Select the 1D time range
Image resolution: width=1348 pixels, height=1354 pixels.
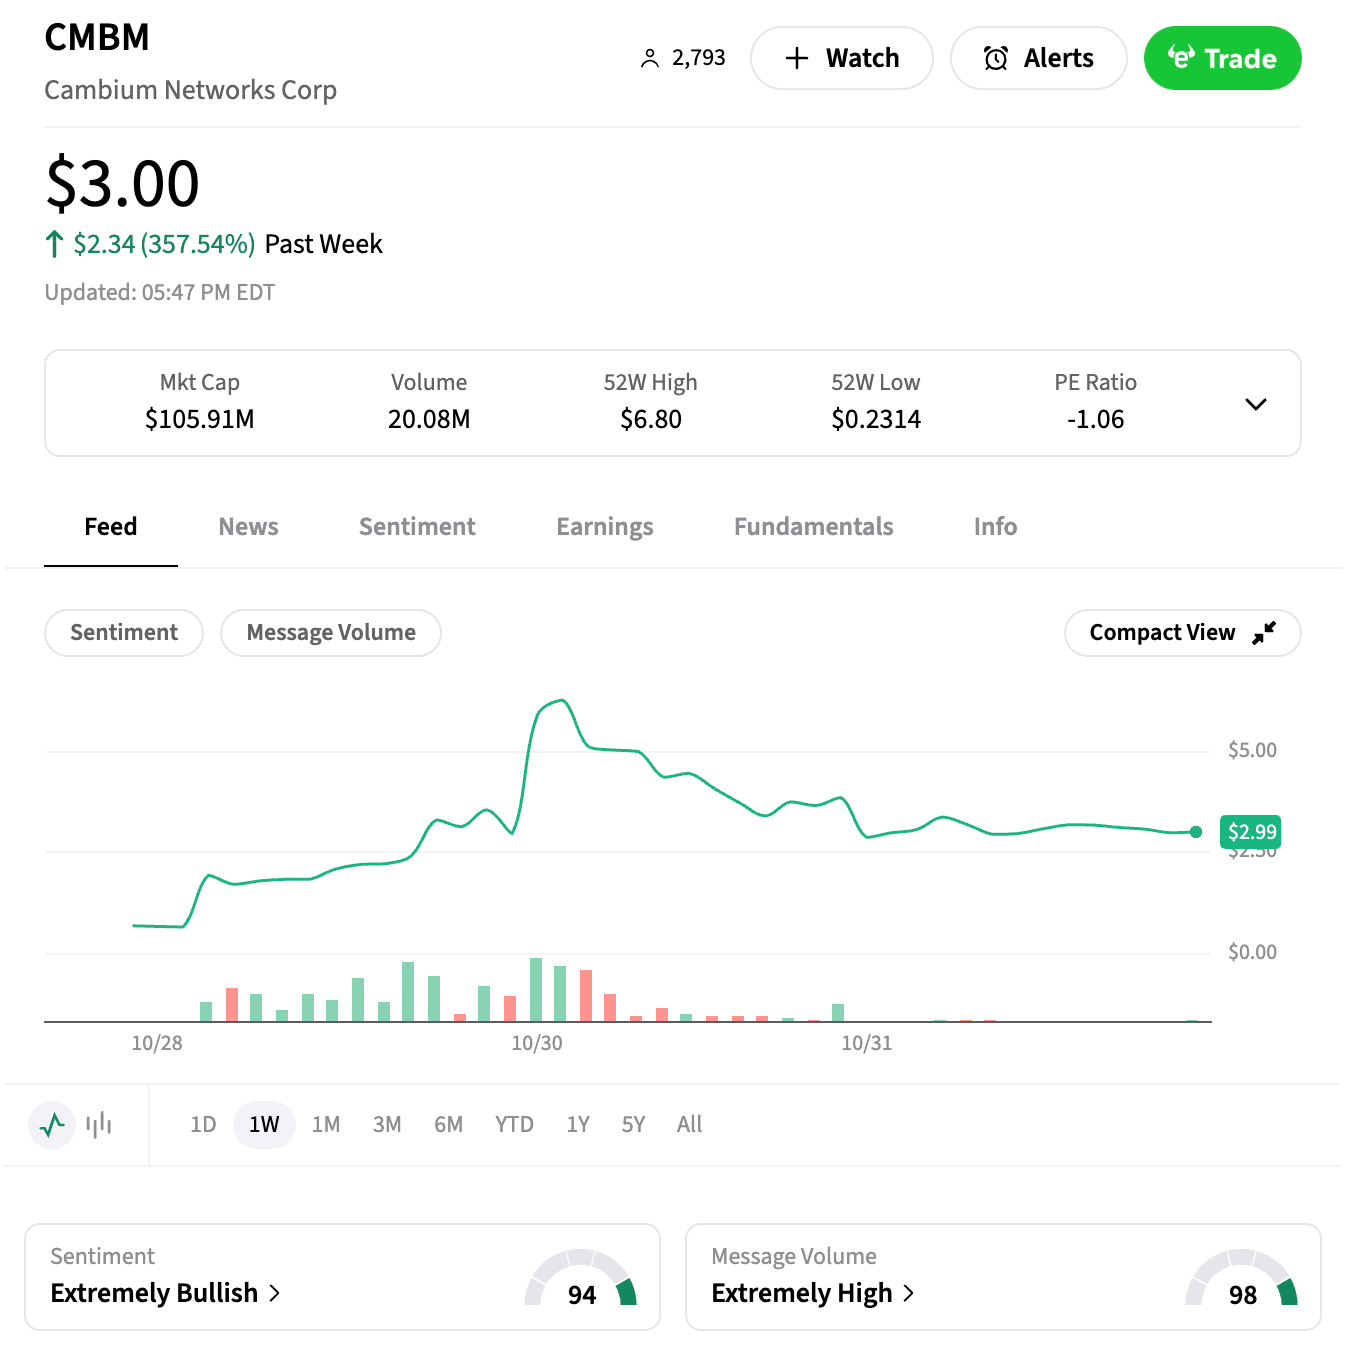tap(203, 1125)
